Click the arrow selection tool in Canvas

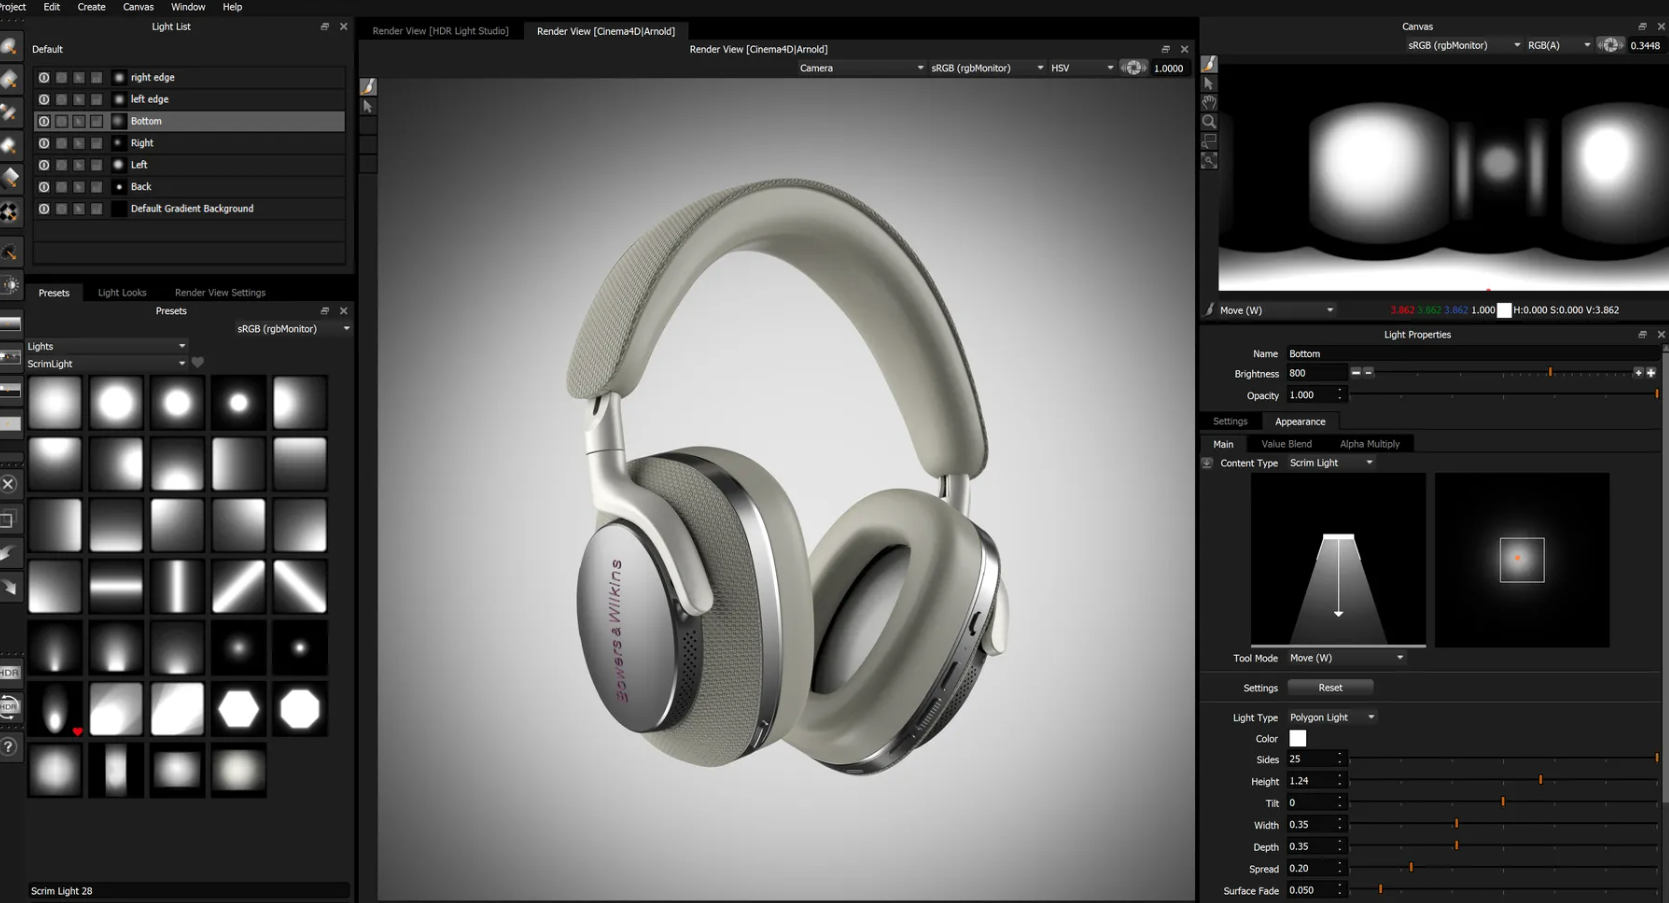click(x=1209, y=84)
